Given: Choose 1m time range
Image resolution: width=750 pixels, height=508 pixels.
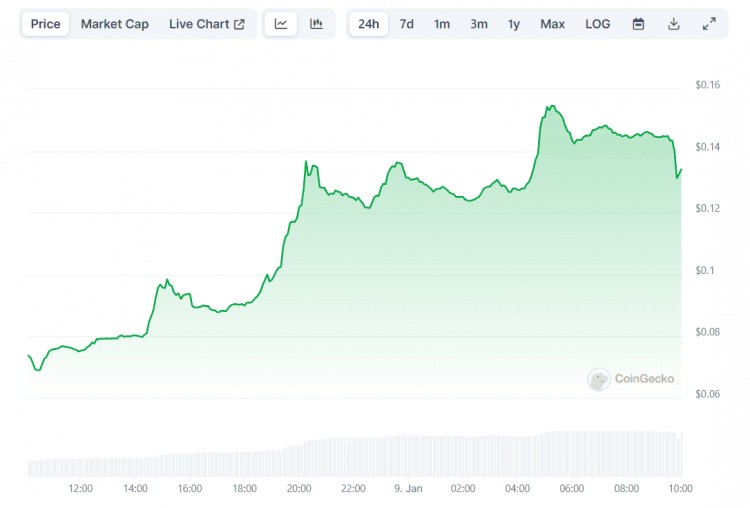Looking at the screenshot, I should 442,24.
